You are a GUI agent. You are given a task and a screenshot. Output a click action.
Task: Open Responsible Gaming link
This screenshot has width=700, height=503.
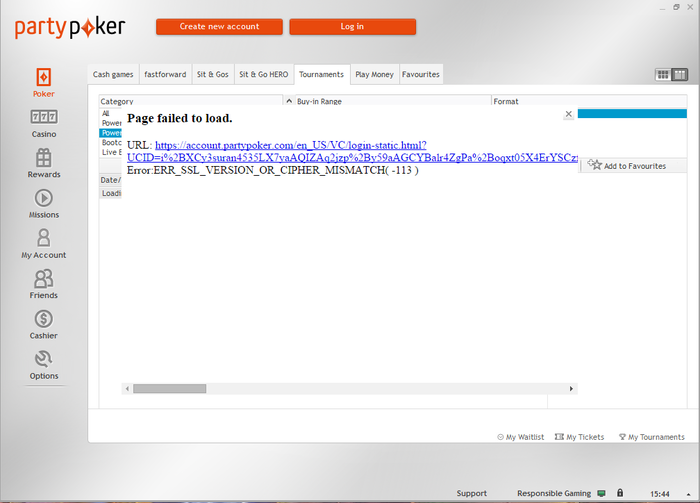click(x=554, y=493)
